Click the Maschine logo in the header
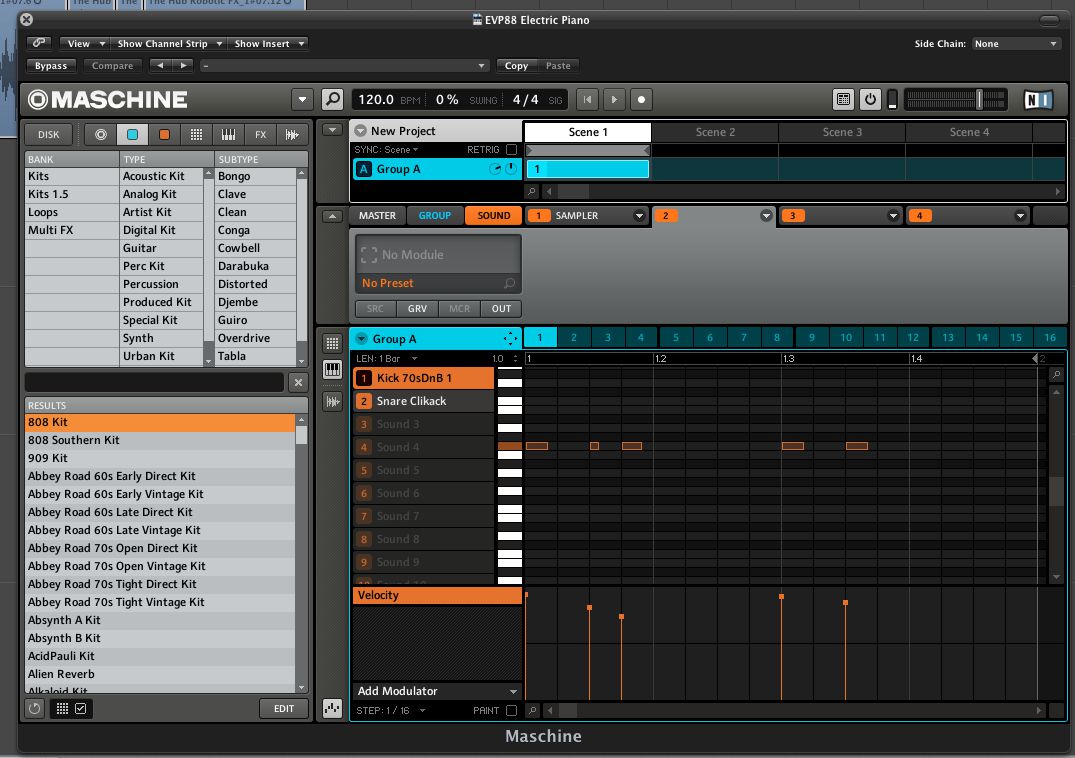The height and width of the screenshot is (758, 1075). pos(108,100)
